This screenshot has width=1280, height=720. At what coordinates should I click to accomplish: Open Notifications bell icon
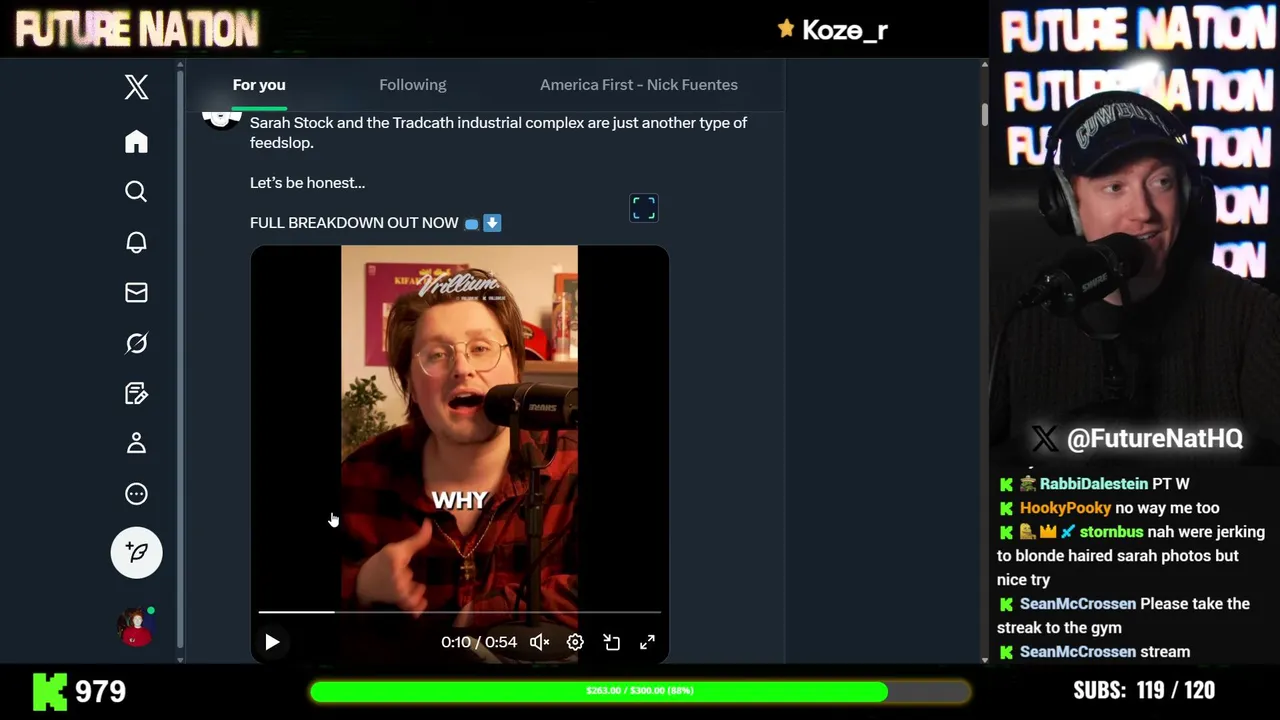pyautogui.click(x=137, y=242)
